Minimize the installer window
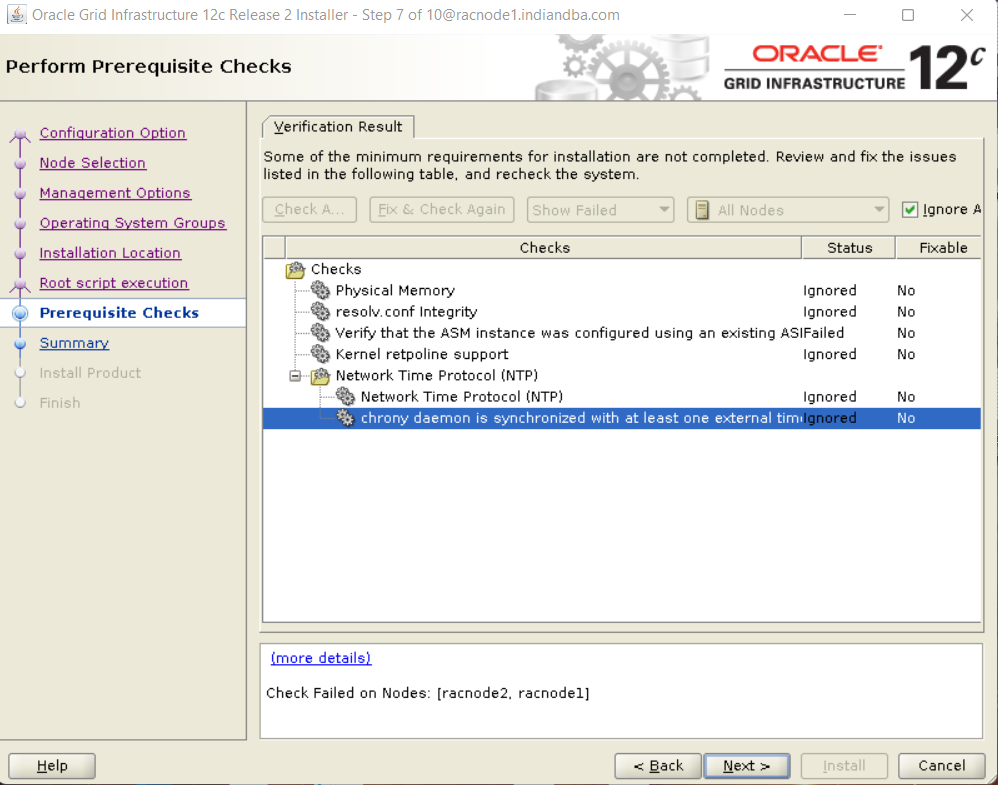 click(850, 15)
